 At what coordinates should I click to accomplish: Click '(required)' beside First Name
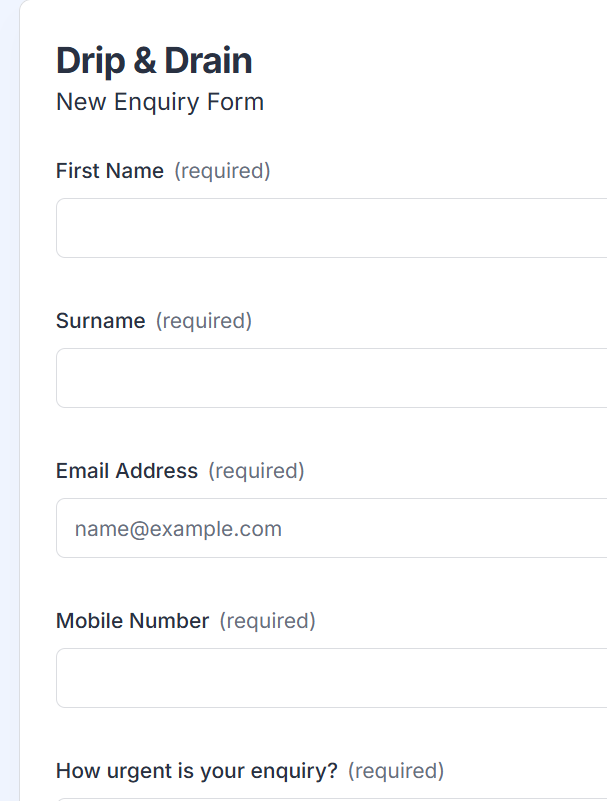point(222,171)
